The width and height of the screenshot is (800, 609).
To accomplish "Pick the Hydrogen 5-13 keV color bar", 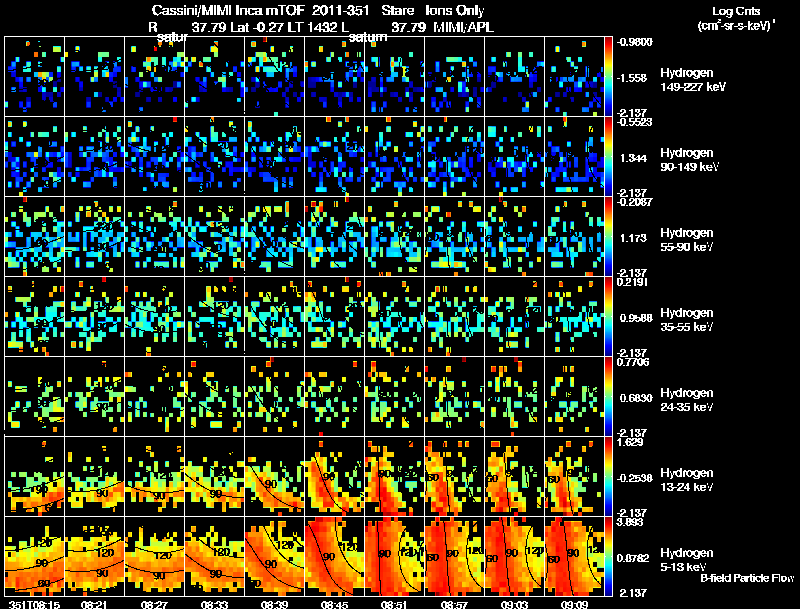I will point(608,556).
